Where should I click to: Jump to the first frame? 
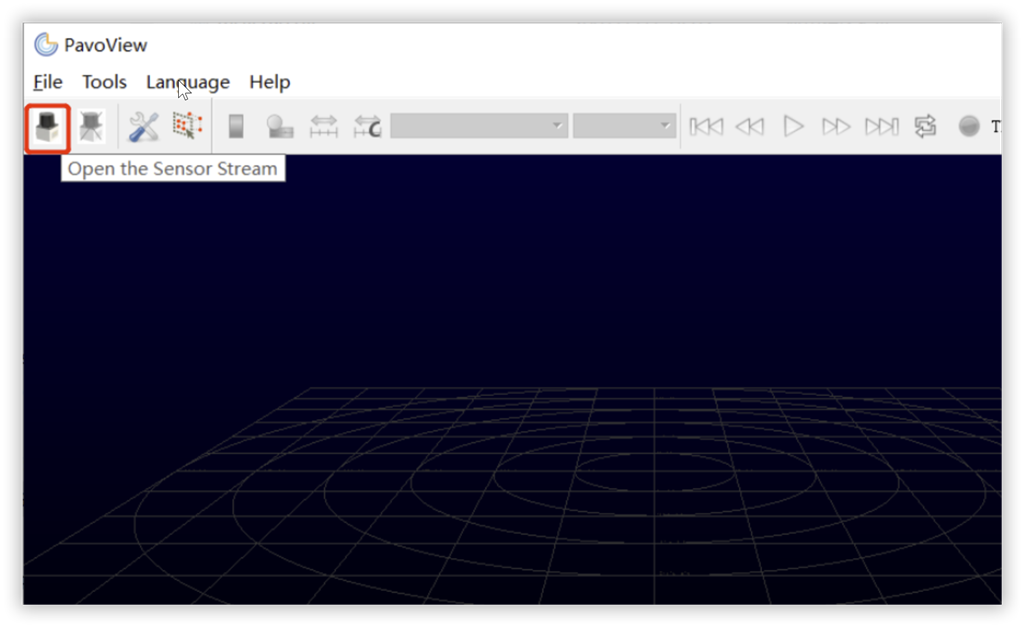tap(707, 126)
